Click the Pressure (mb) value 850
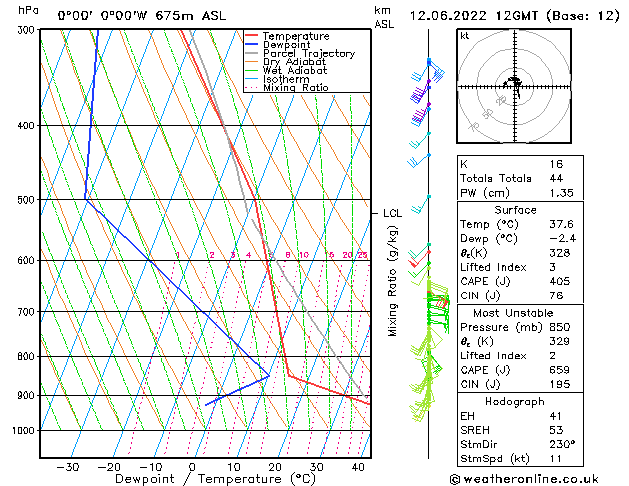The height and width of the screenshot is (486, 629). 560,327
